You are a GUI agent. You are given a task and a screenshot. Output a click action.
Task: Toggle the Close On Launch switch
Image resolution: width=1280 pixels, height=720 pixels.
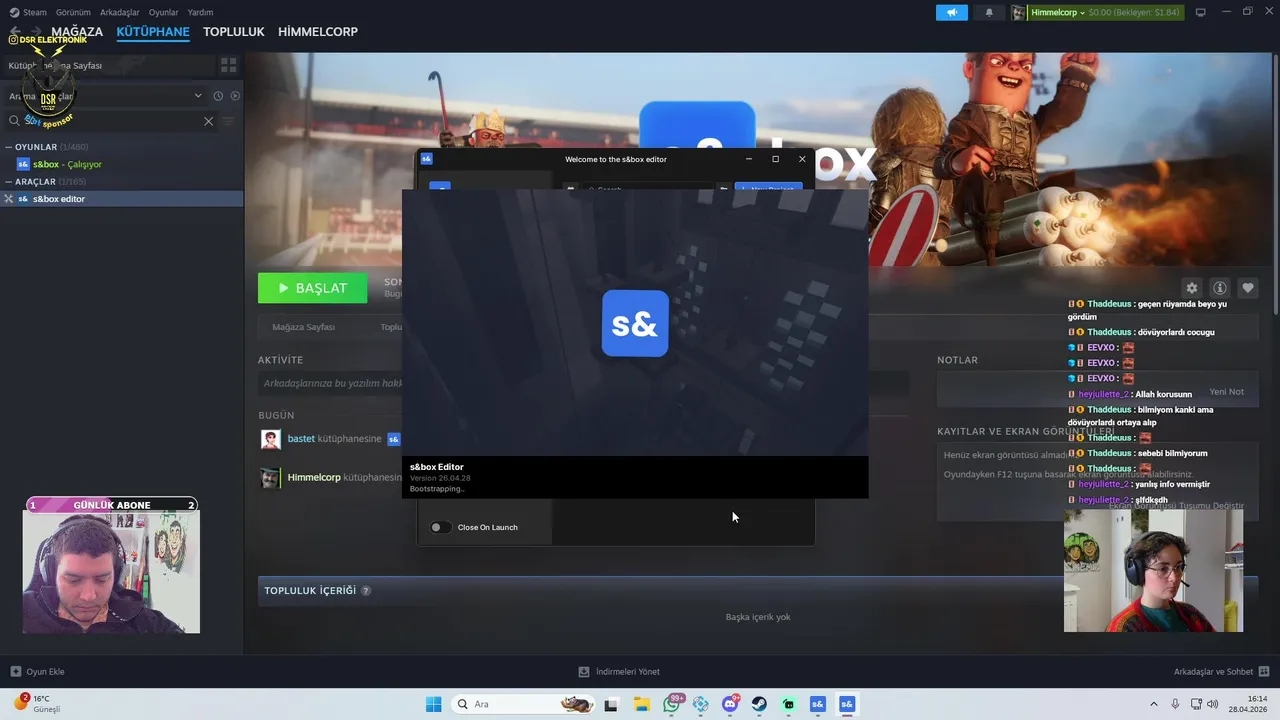point(440,527)
